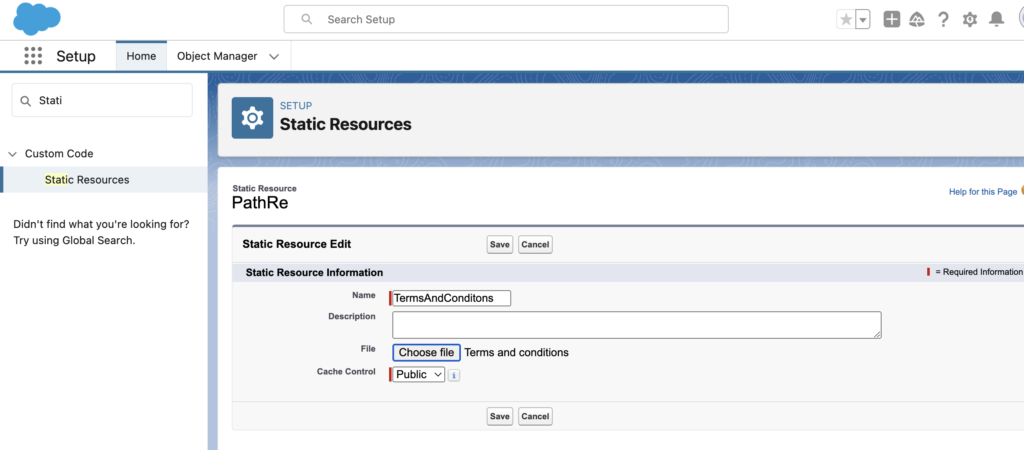Click the Description text area
The width and height of the screenshot is (1024, 450).
pyautogui.click(x=636, y=325)
